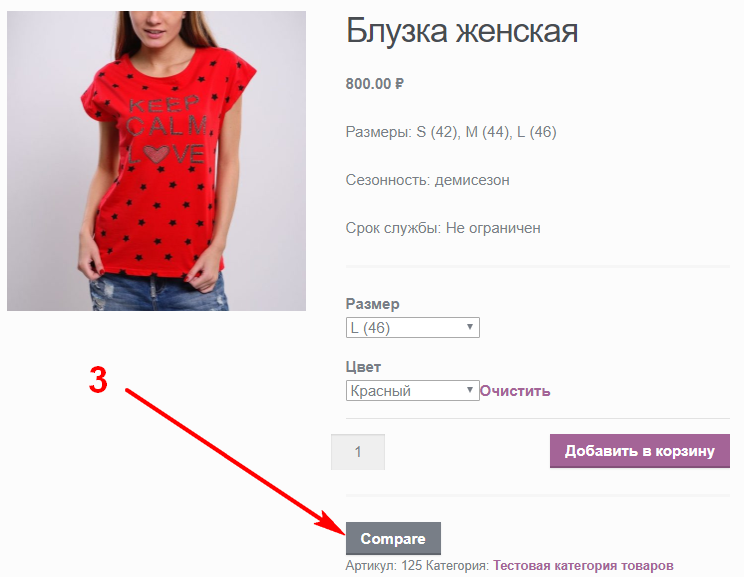
Task: Focus the quantity field showing 1
Action: click(358, 452)
